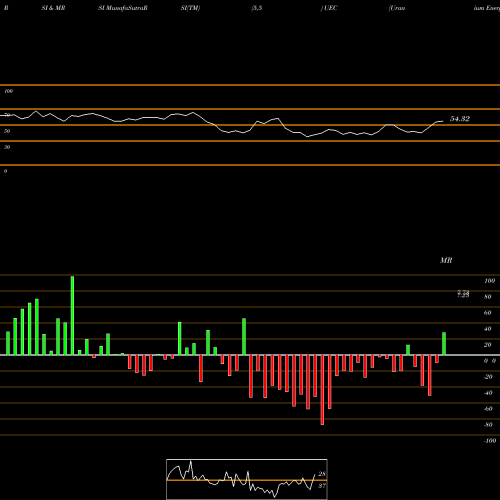Click the header text 'SI(TM)'
500x500 pixels.
pos(190,8)
